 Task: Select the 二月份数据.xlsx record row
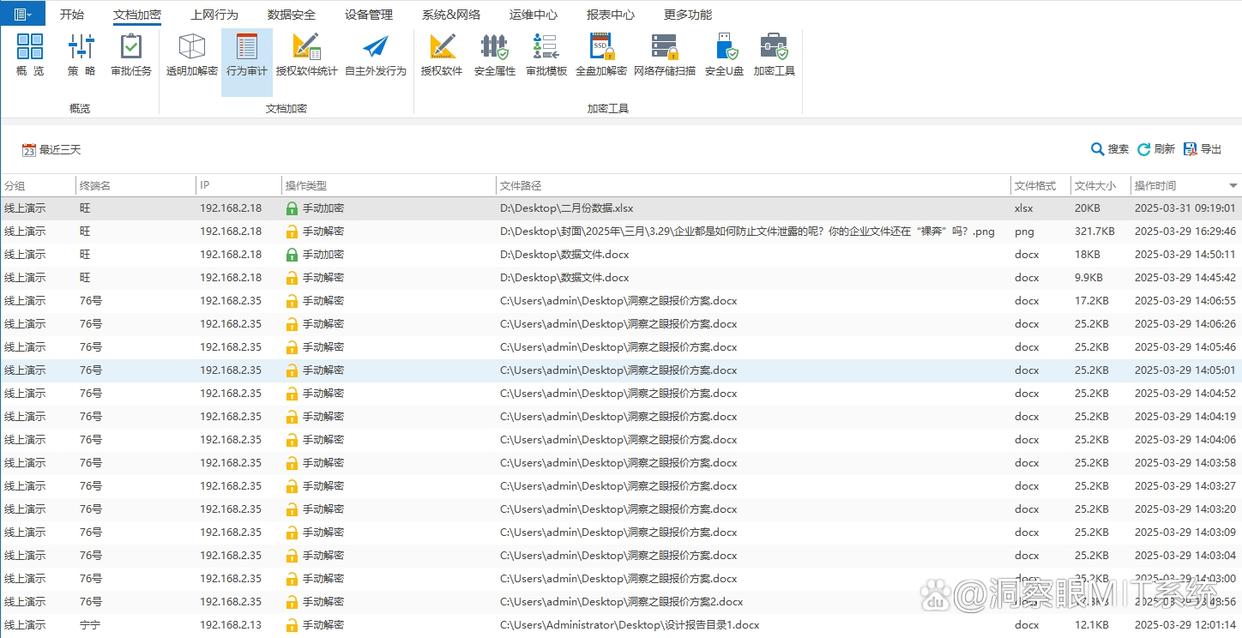(x=600, y=208)
